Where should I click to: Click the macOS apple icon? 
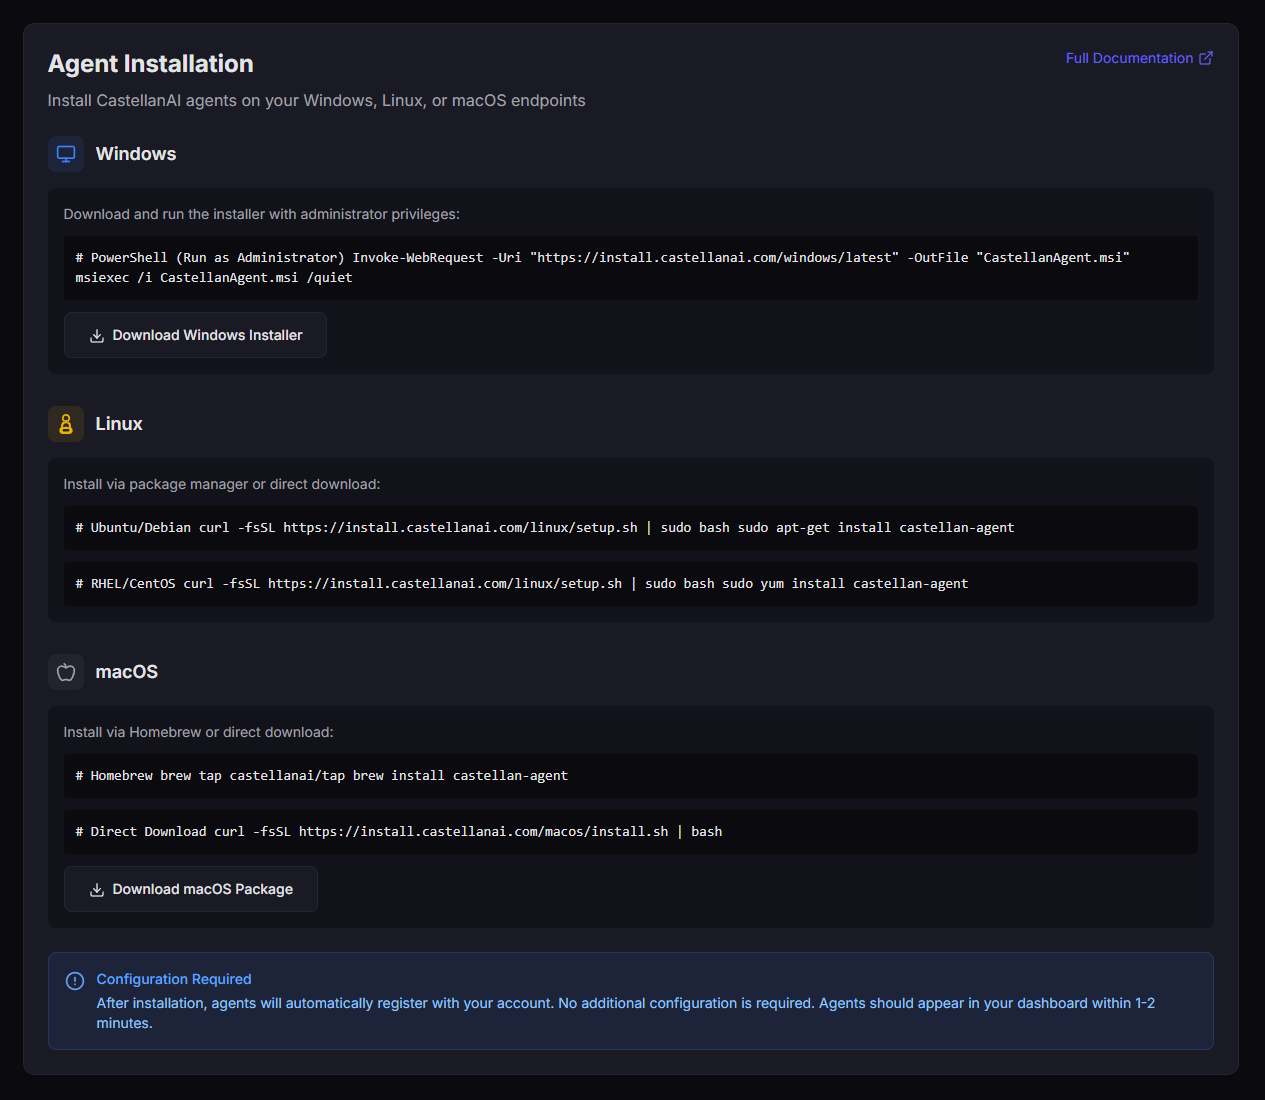click(66, 672)
